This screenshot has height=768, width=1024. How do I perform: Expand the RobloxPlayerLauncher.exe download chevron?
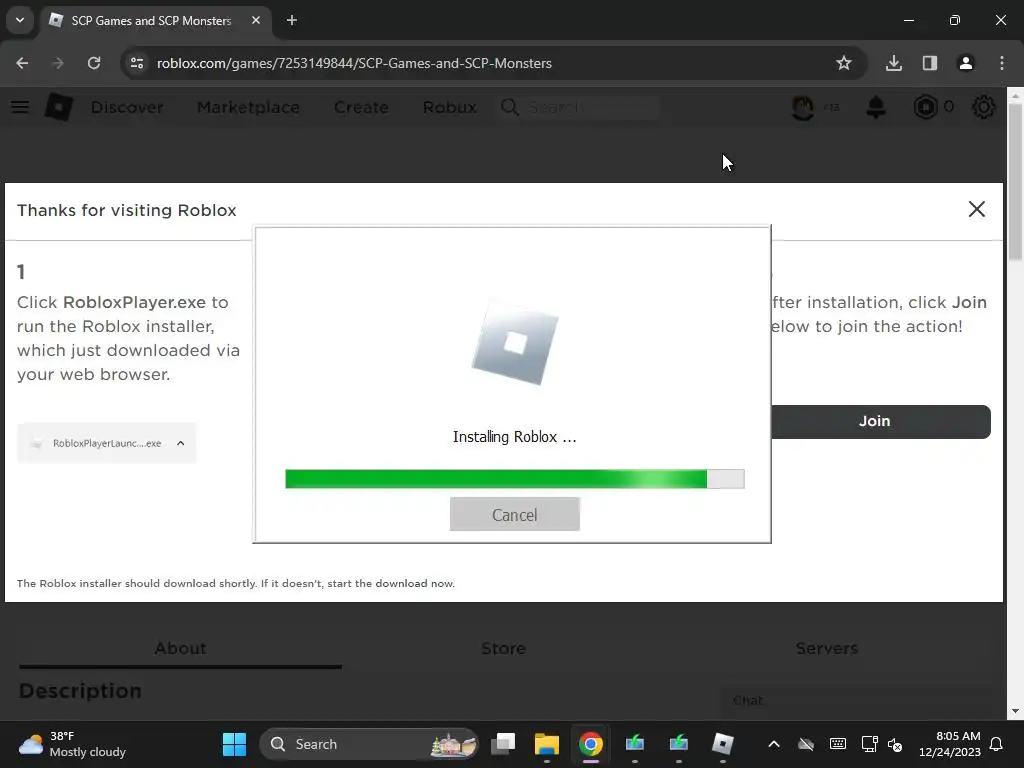[x=181, y=443]
